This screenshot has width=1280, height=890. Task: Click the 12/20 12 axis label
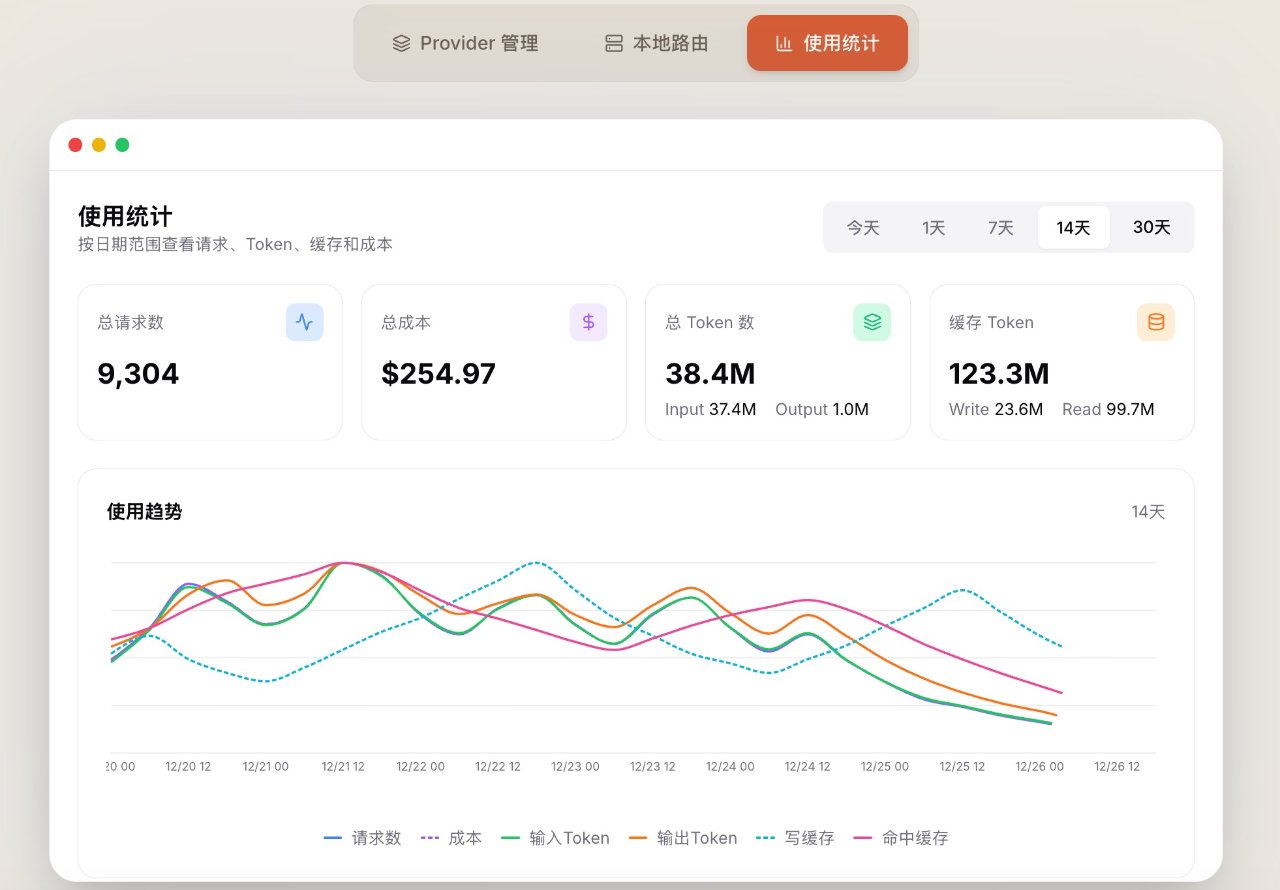click(188, 767)
